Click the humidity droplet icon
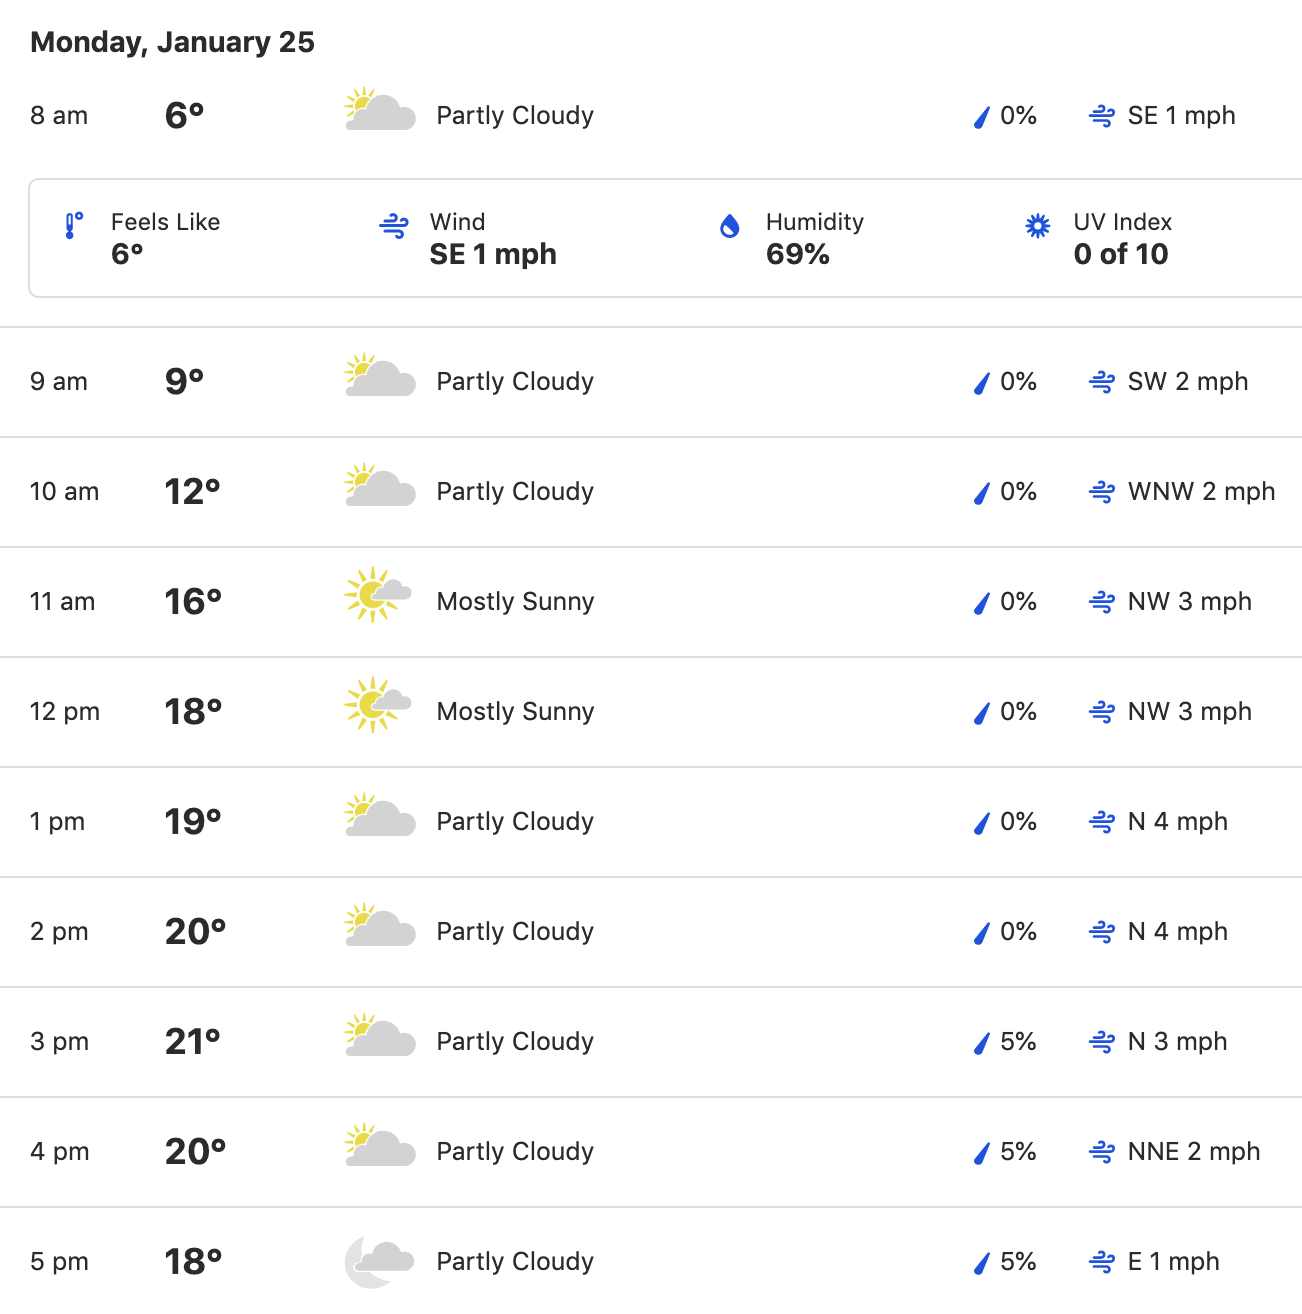The height and width of the screenshot is (1314, 1302). point(730,226)
